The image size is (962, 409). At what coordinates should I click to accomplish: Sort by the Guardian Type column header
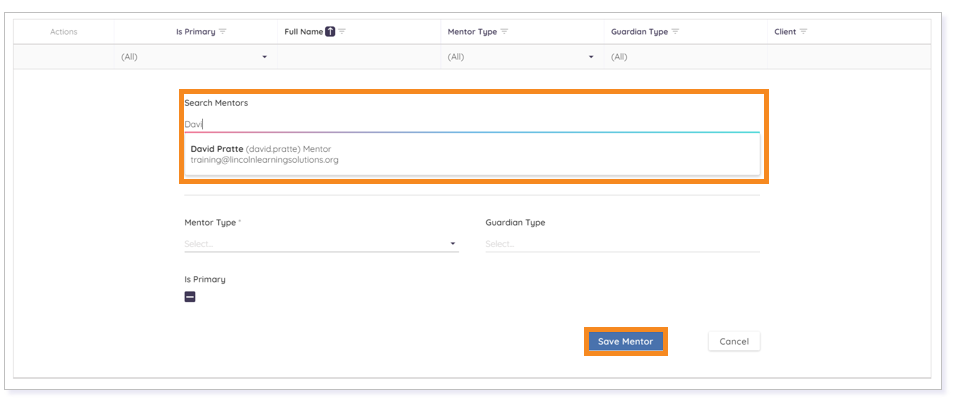(x=639, y=32)
